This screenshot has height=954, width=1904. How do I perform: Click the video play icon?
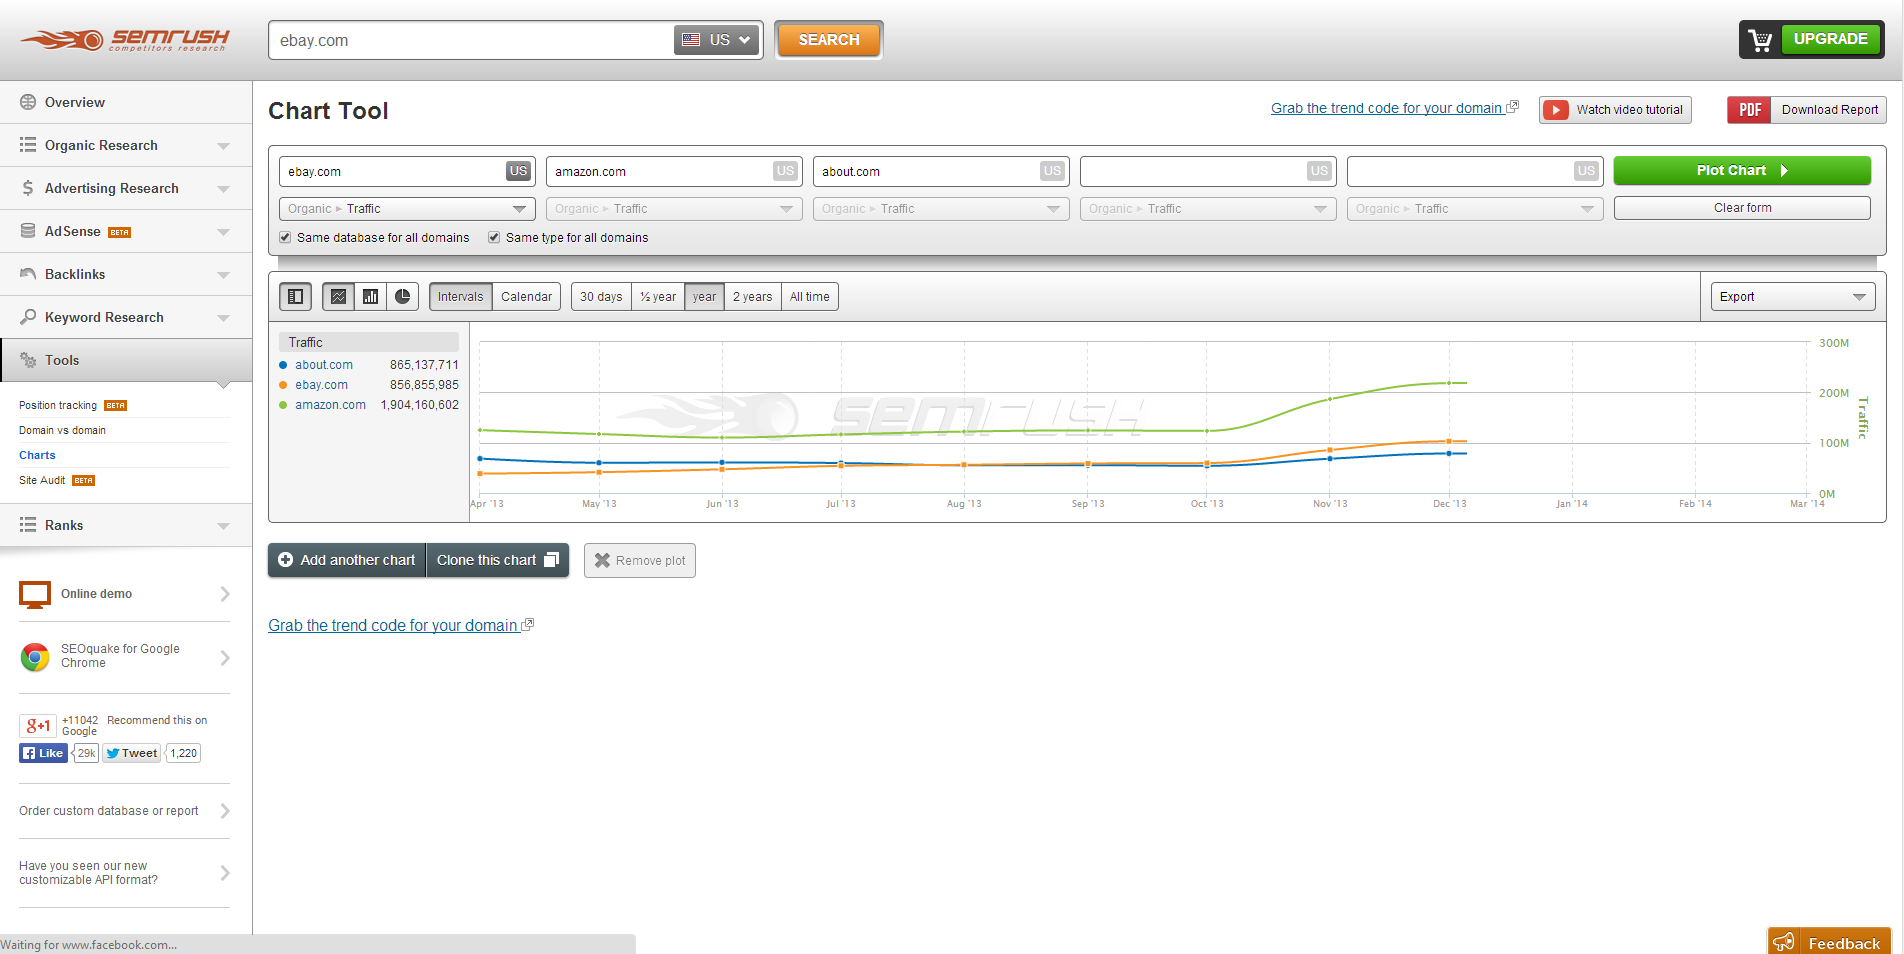1555,110
